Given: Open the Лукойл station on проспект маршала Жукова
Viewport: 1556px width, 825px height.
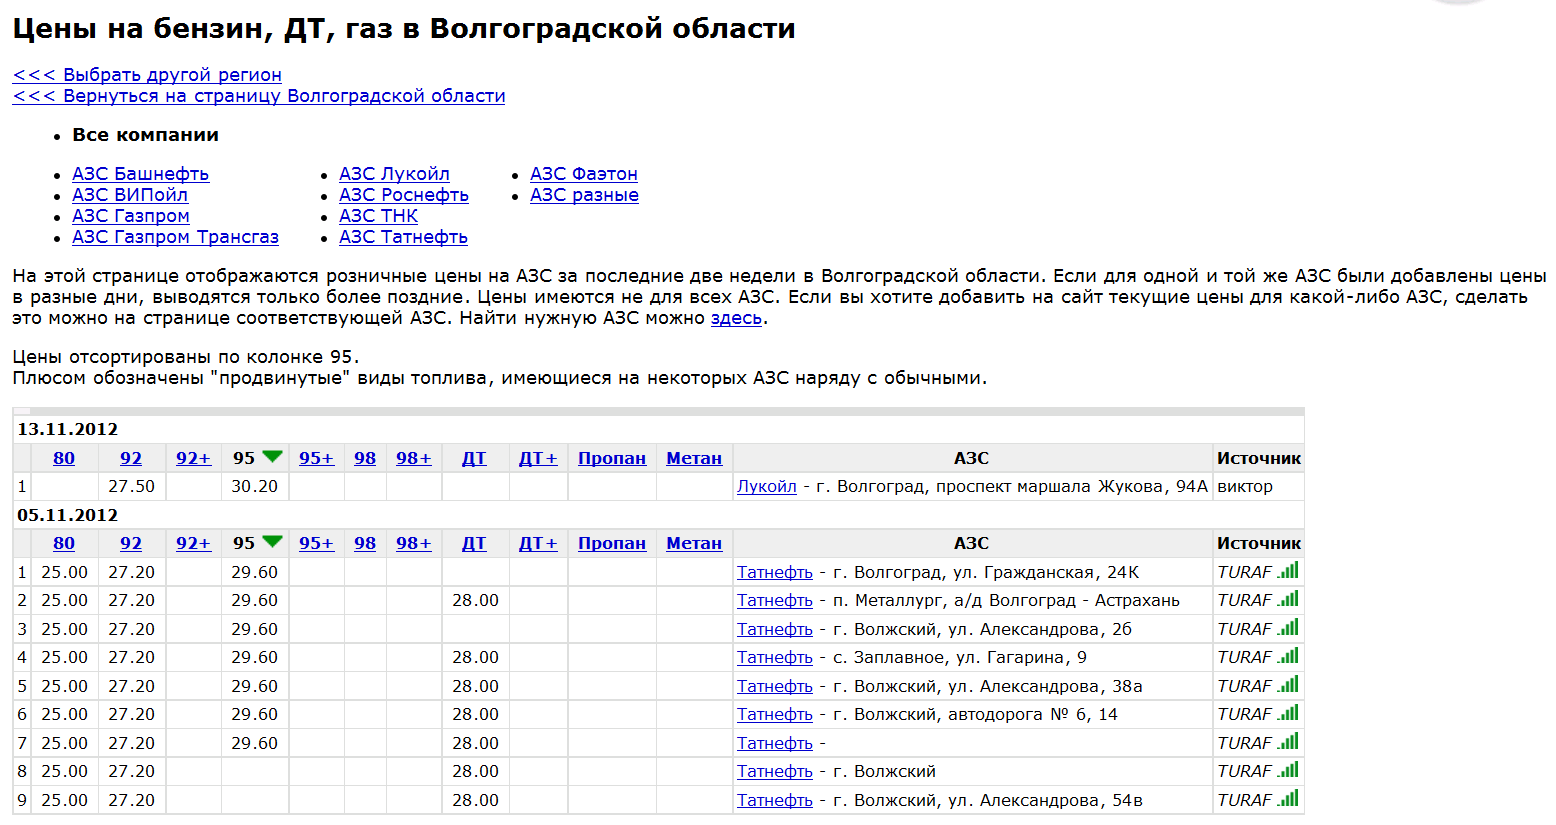Looking at the screenshot, I should [x=766, y=486].
